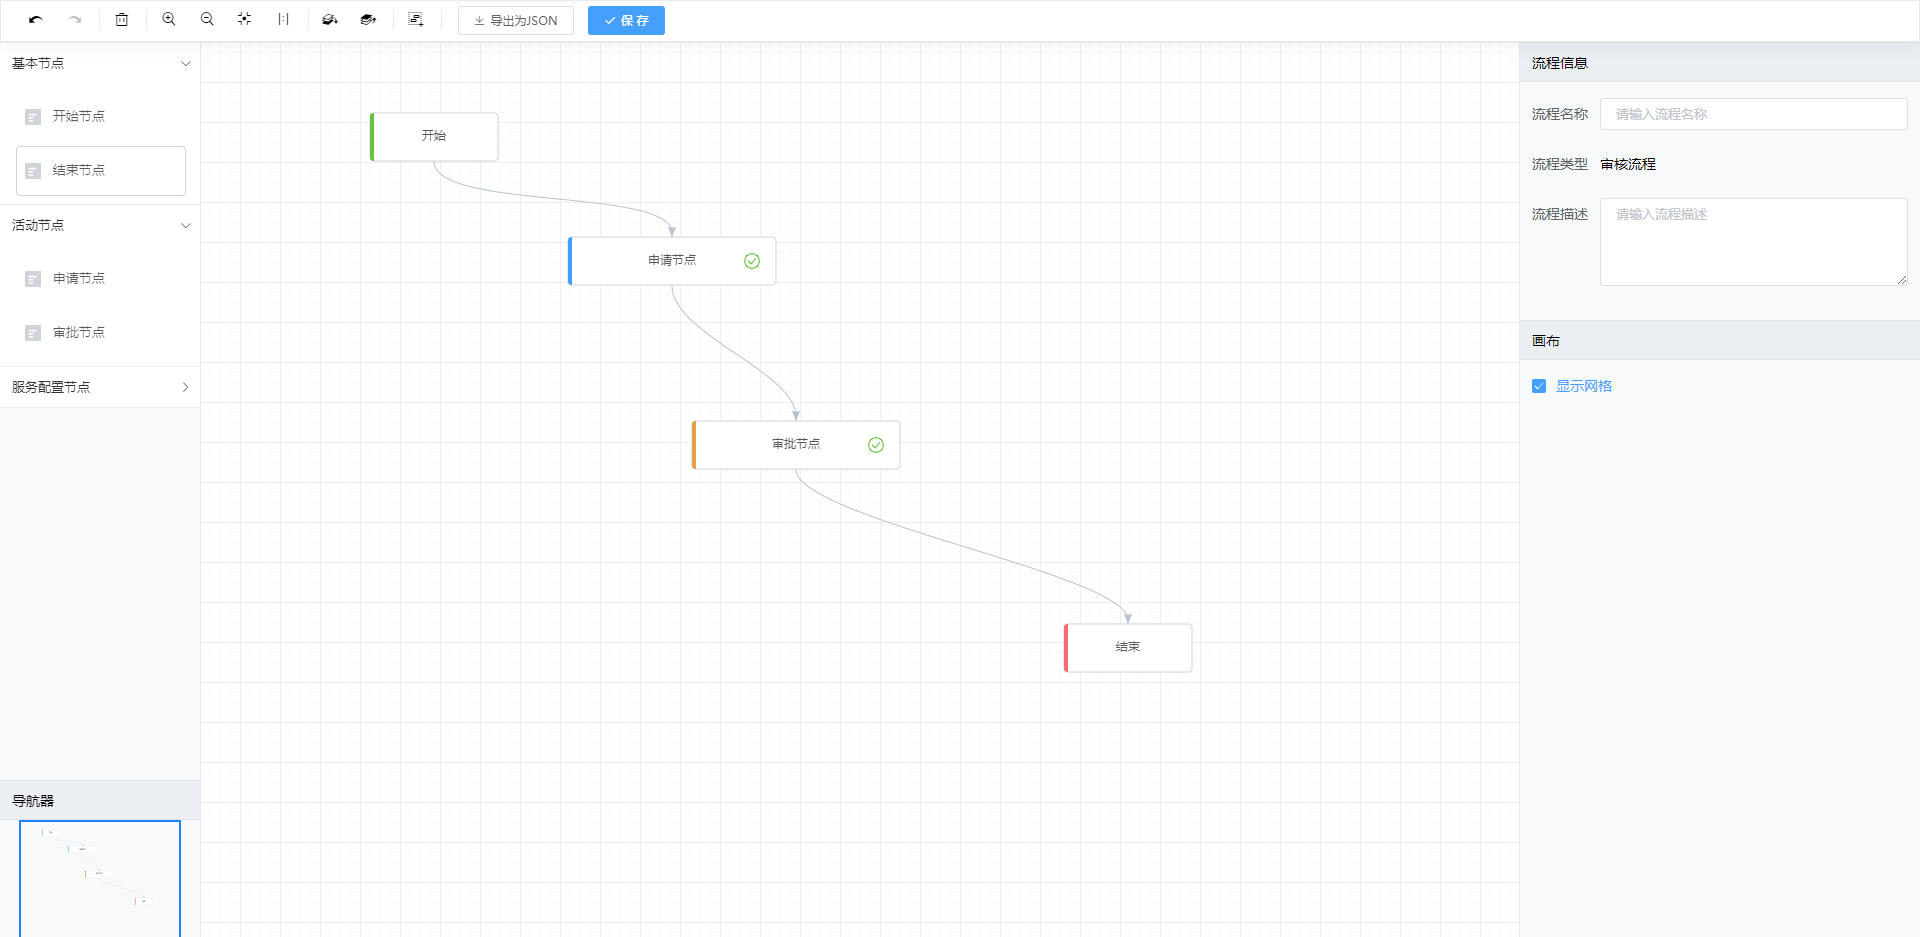Zoom out the canvas with magnifier minus

pyautogui.click(x=207, y=20)
